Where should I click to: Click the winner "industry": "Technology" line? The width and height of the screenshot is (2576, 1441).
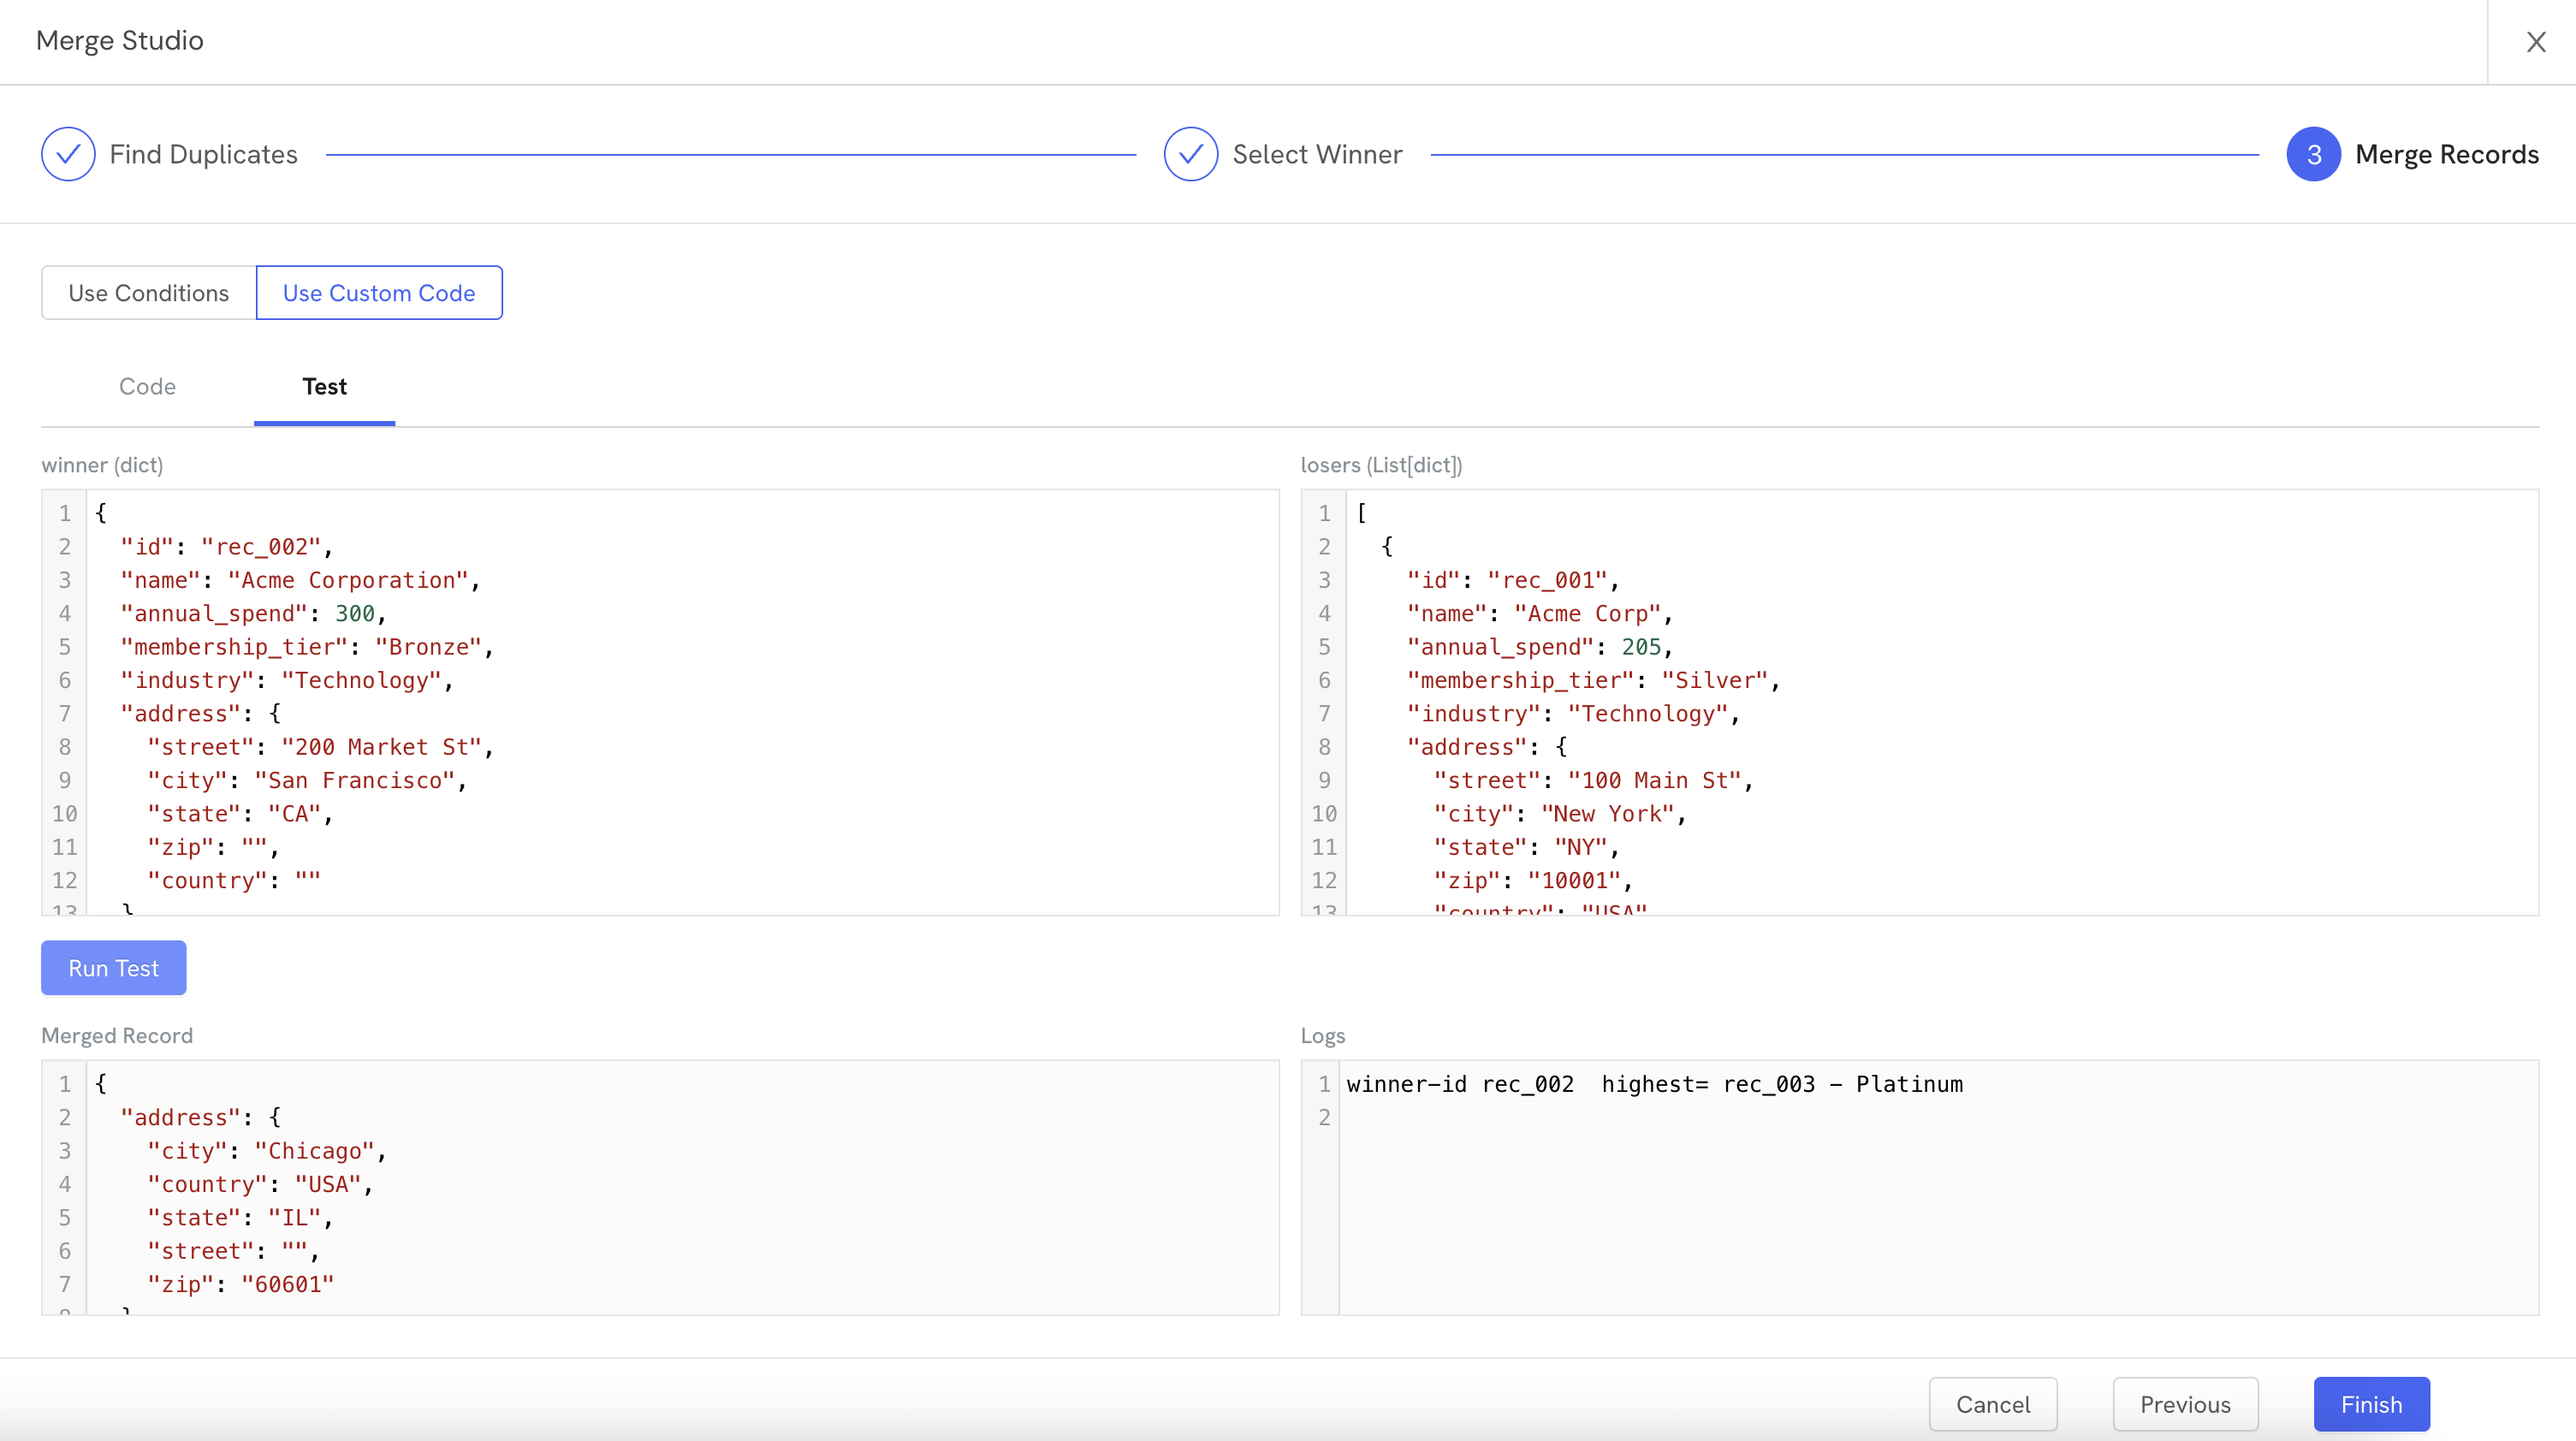point(287,680)
